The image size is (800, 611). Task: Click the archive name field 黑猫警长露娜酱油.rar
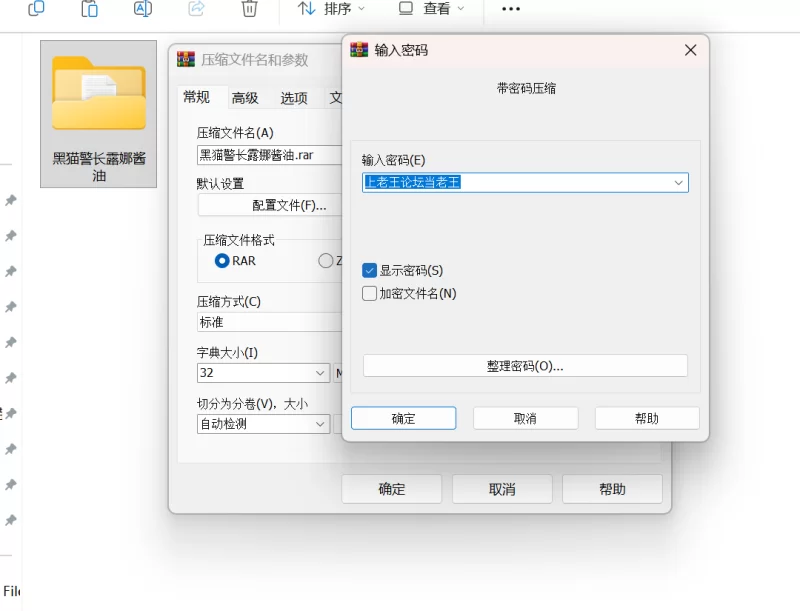(269, 155)
